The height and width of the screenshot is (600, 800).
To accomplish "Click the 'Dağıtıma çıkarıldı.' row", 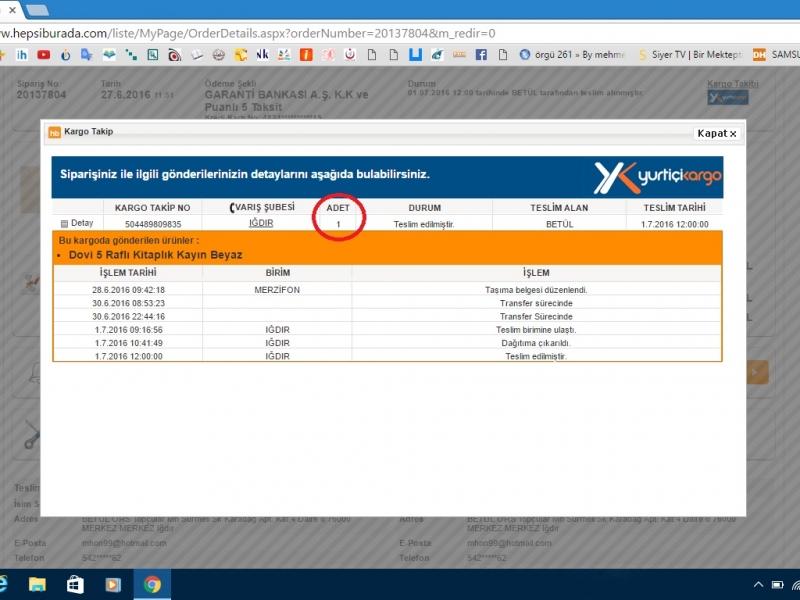I will (x=387, y=343).
